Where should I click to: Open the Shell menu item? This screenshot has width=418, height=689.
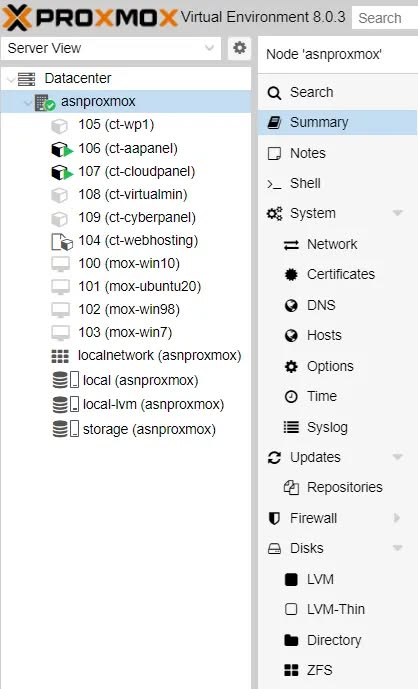[337, 184]
